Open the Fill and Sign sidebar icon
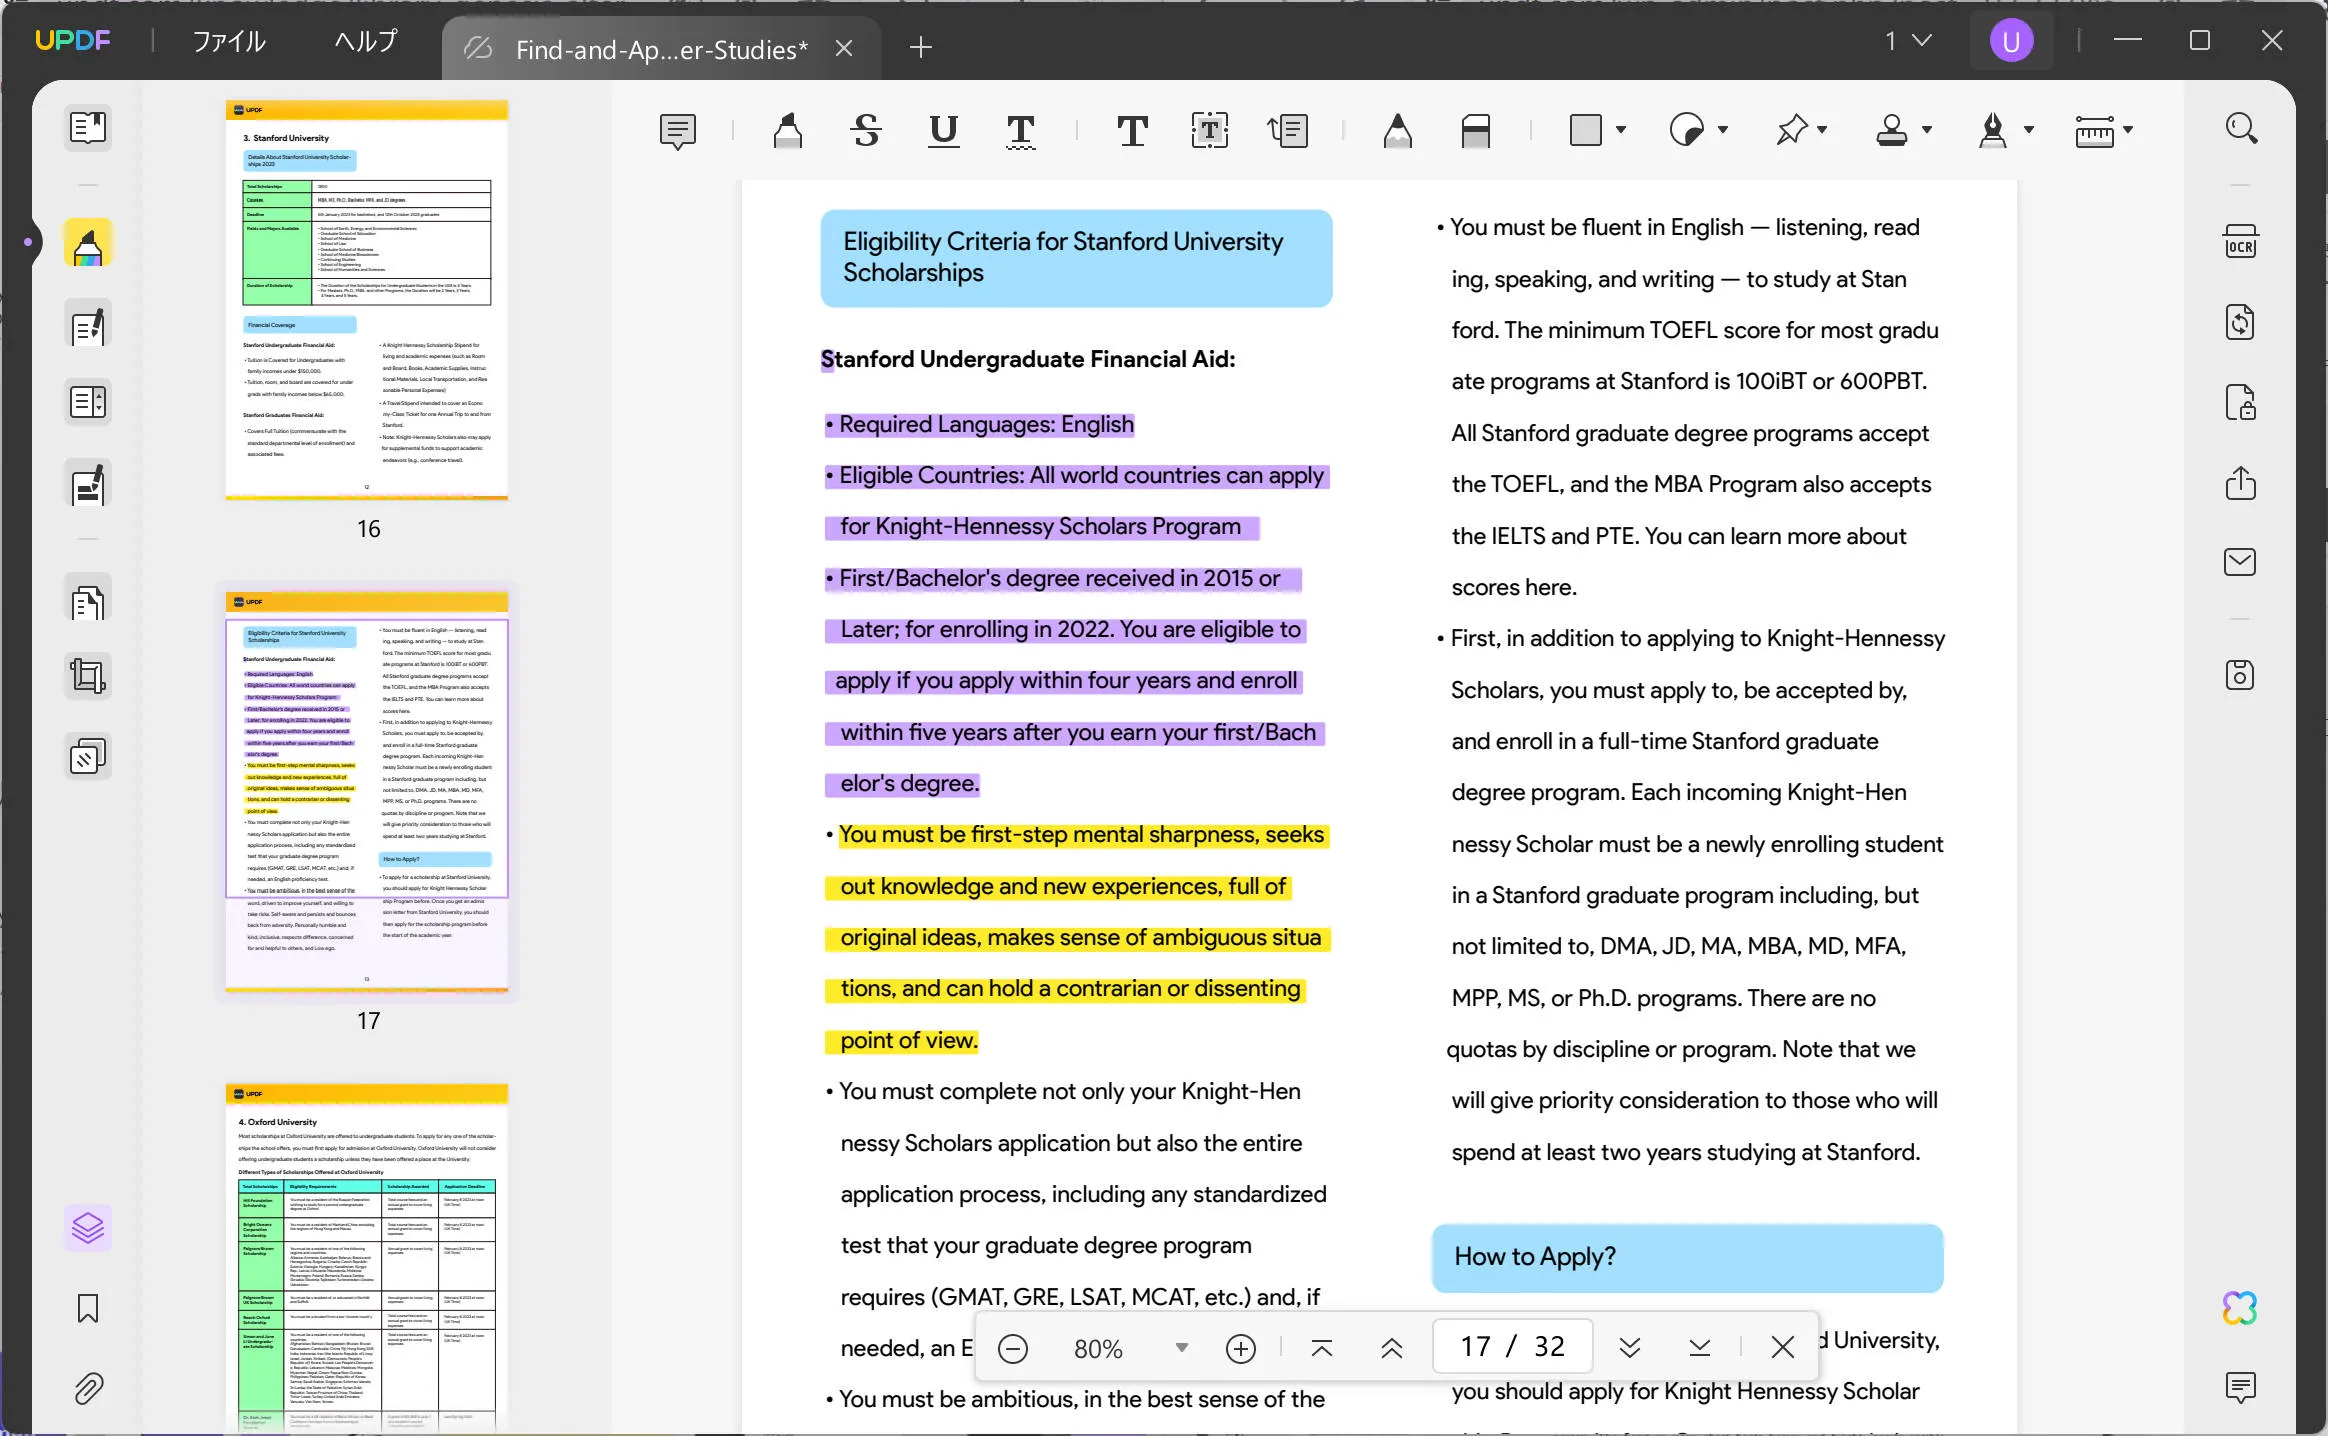 pos(88,485)
